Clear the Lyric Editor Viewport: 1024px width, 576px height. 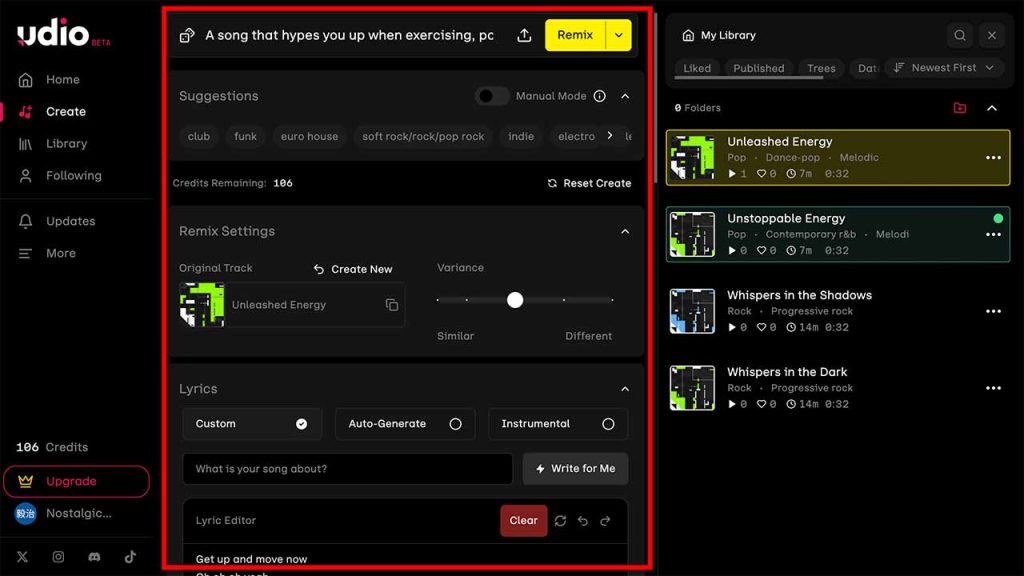[x=524, y=520]
